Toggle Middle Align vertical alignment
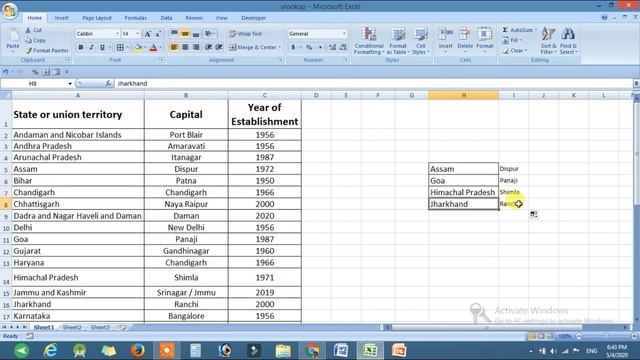Viewport: 640px width, 360px height. 185,33
